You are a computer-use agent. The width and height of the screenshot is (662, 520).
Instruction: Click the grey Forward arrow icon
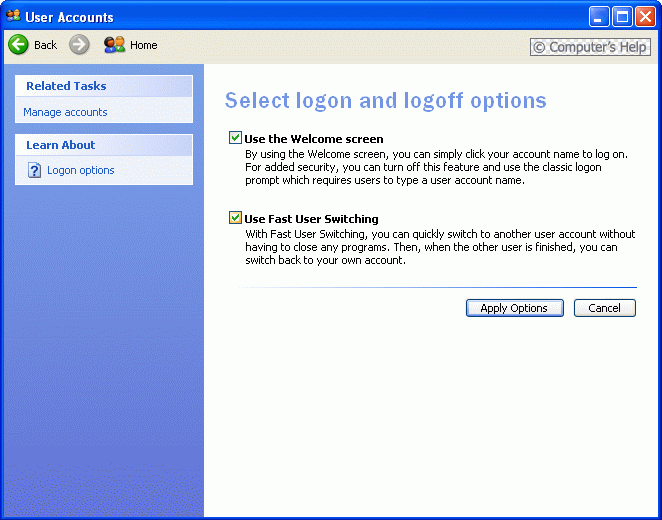(x=79, y=44)
